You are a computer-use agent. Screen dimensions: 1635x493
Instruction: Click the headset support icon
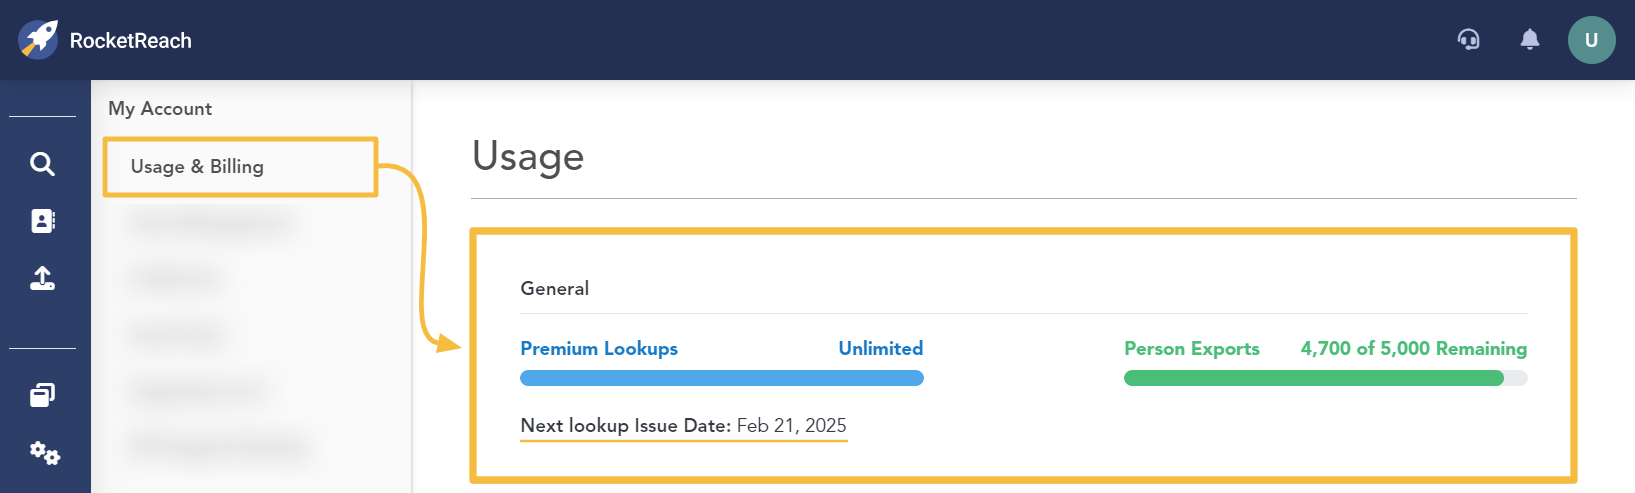[1468, 40]
